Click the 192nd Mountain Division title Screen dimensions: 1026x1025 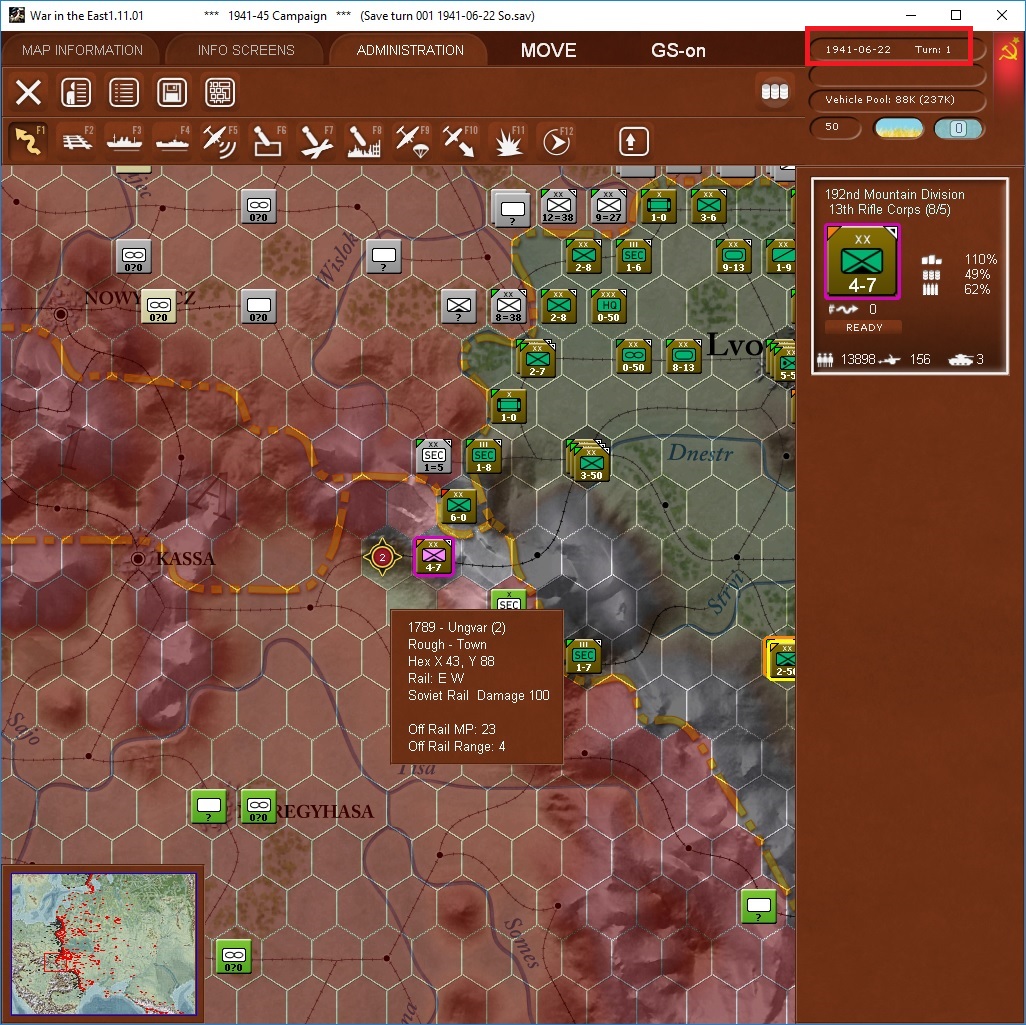point(894,194)
